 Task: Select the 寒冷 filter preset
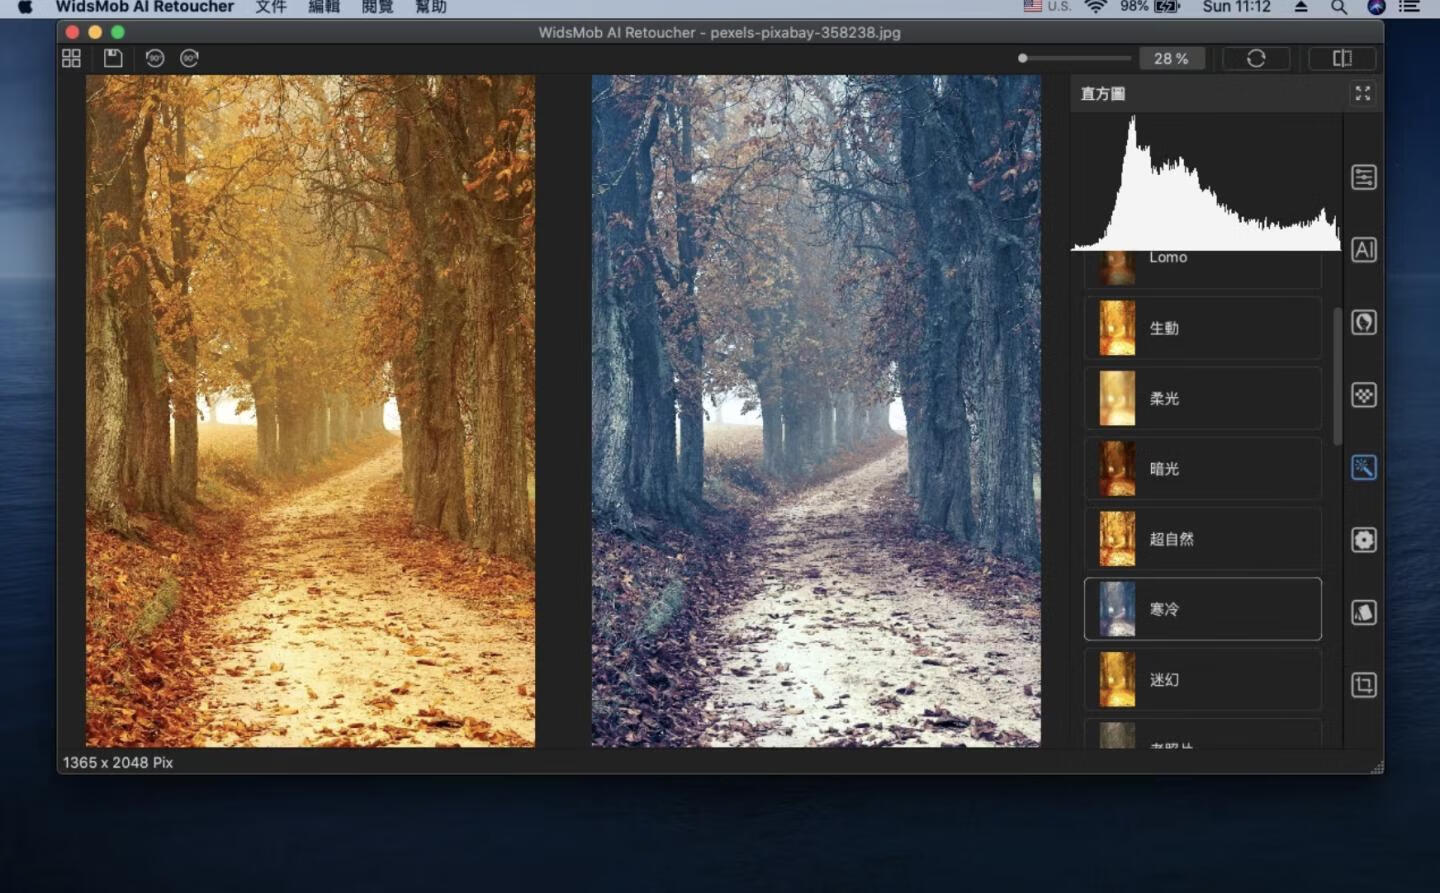coord(1203,609)
